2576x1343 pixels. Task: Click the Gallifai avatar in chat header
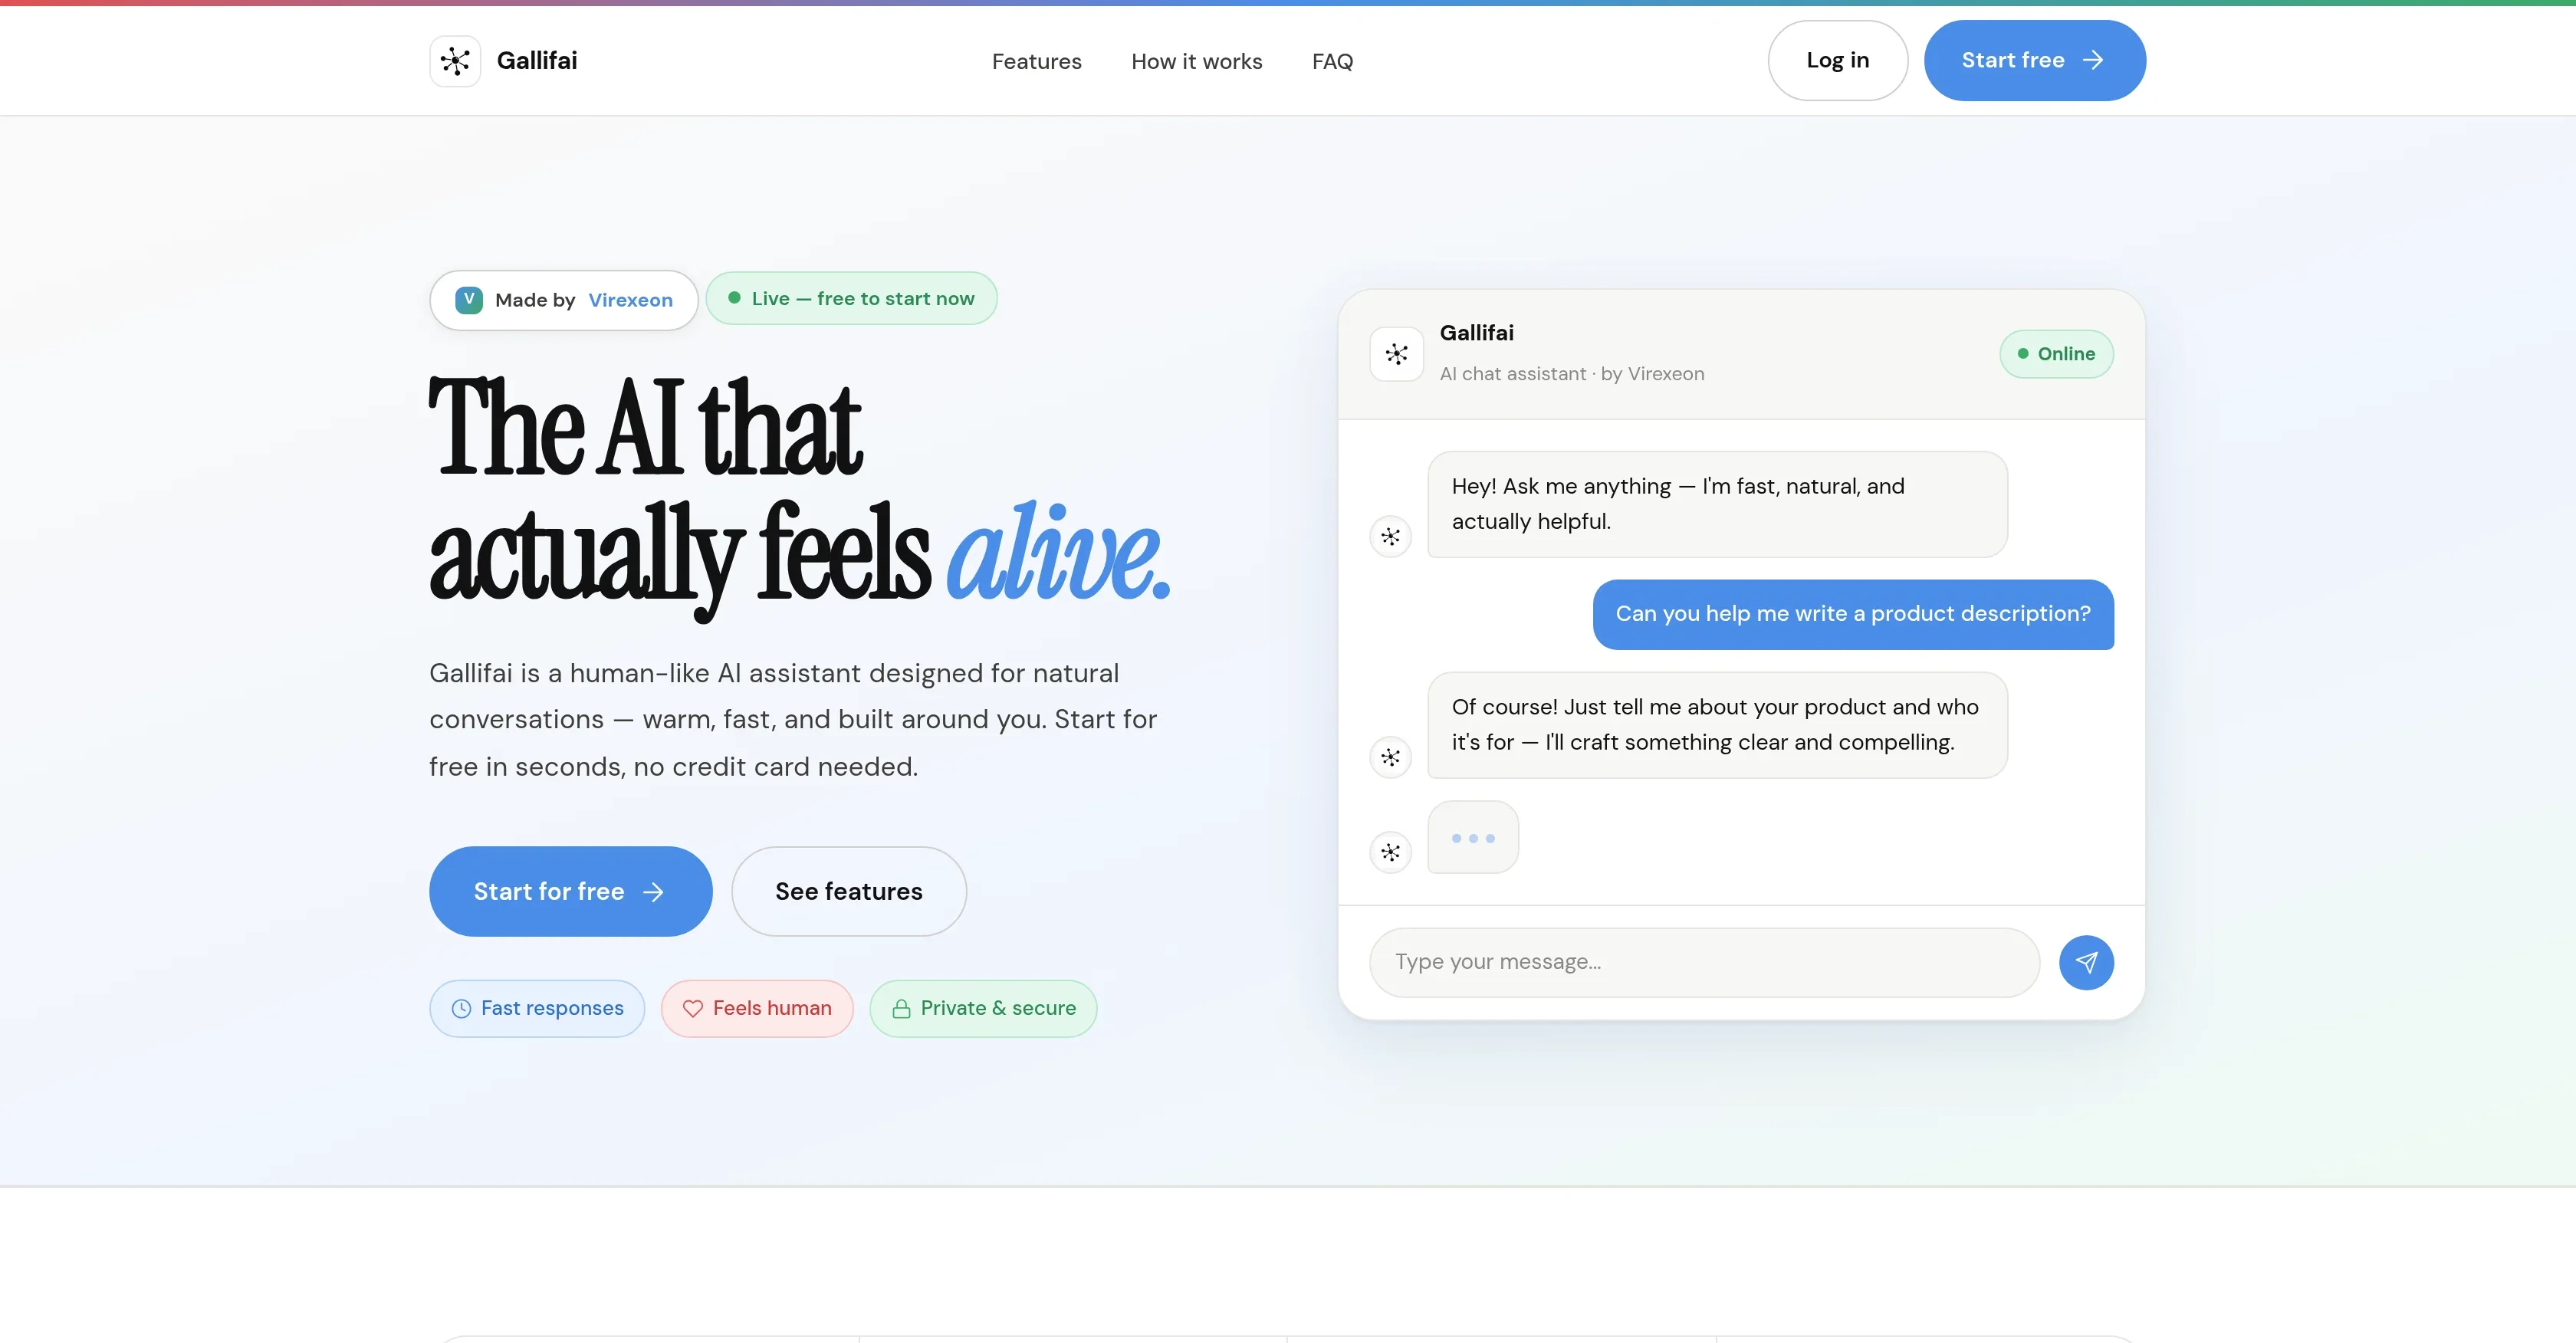(x=1397, y=354)
